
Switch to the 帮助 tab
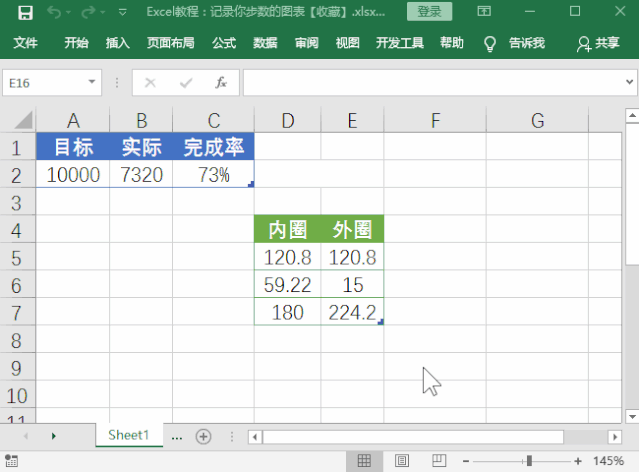tap(452, 42)
